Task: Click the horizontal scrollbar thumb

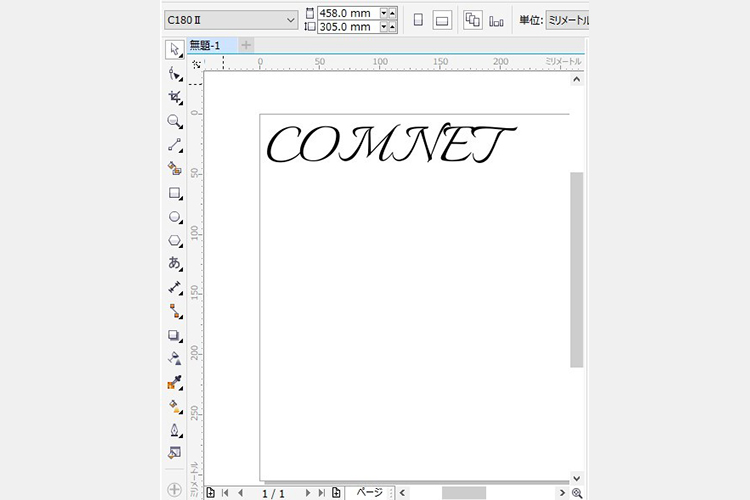Action: [x=463, y=493]
